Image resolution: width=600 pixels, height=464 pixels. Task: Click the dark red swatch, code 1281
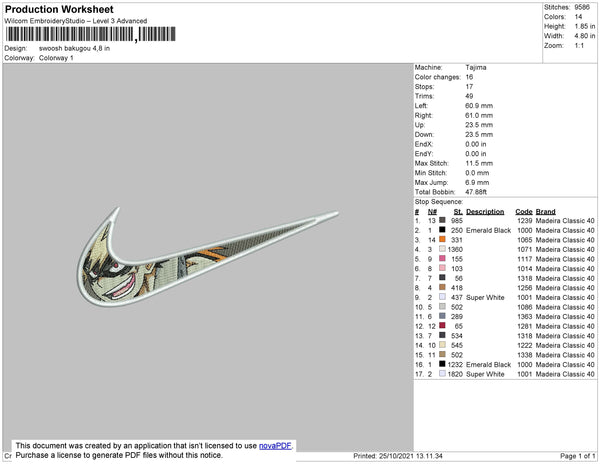pos(442,326)
